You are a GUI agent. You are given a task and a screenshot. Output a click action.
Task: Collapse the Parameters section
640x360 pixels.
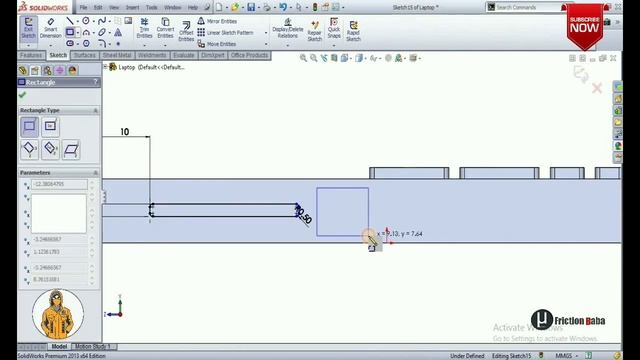click(x=96, y=173)
